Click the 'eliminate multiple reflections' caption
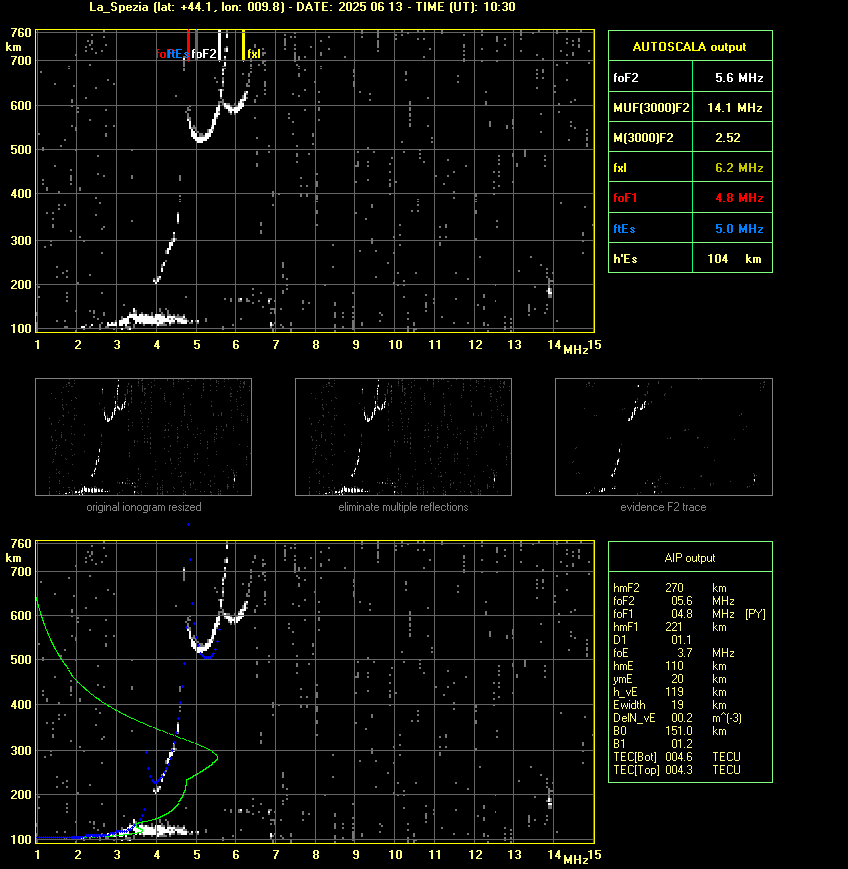This screenshot has height=869, width=848. click(403, 507)
